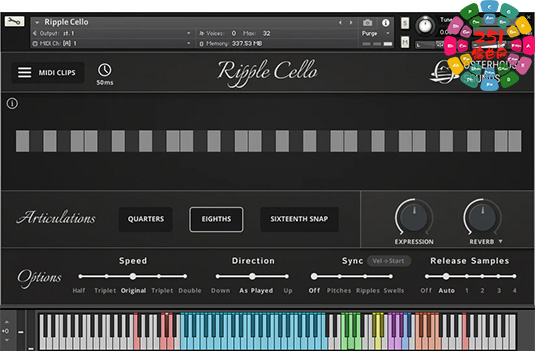This screenshot has height=363, width=535.
Task: Select the SIXTEENTH SNAP articulation
Action: click(x=299, y=219)
